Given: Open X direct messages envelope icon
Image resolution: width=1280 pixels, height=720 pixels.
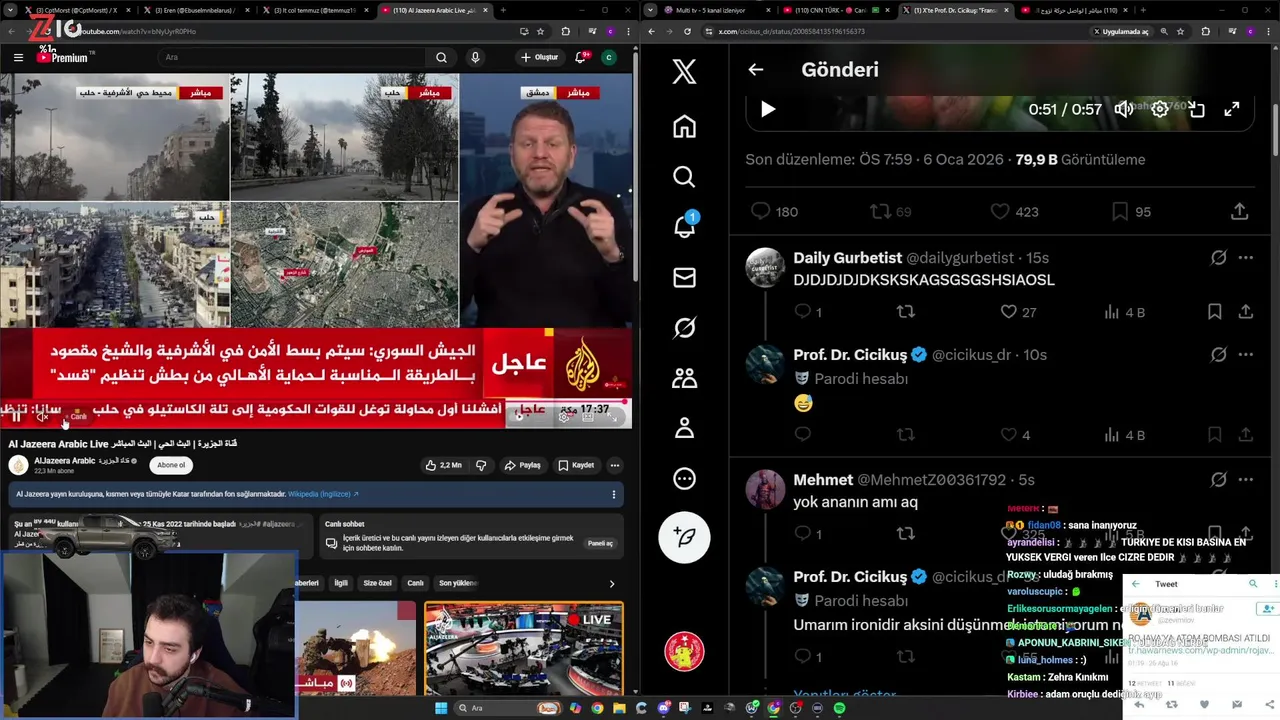Looking at the screenshot, I should click(684, 277).
